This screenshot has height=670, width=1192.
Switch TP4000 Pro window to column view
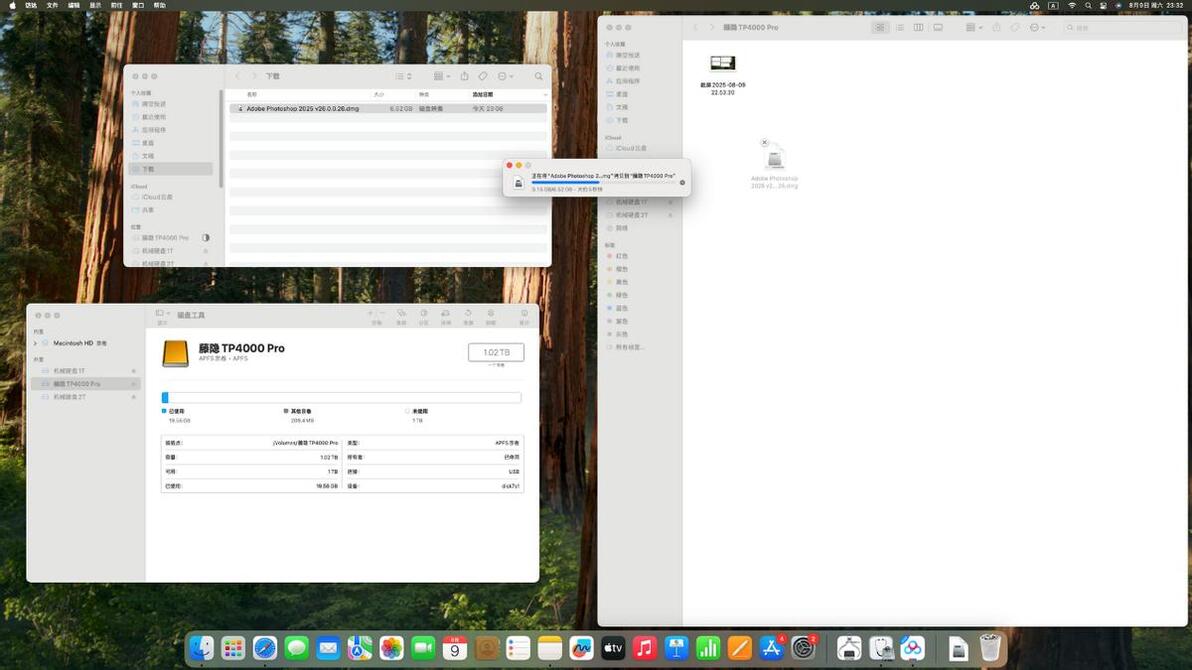(918, 27)
